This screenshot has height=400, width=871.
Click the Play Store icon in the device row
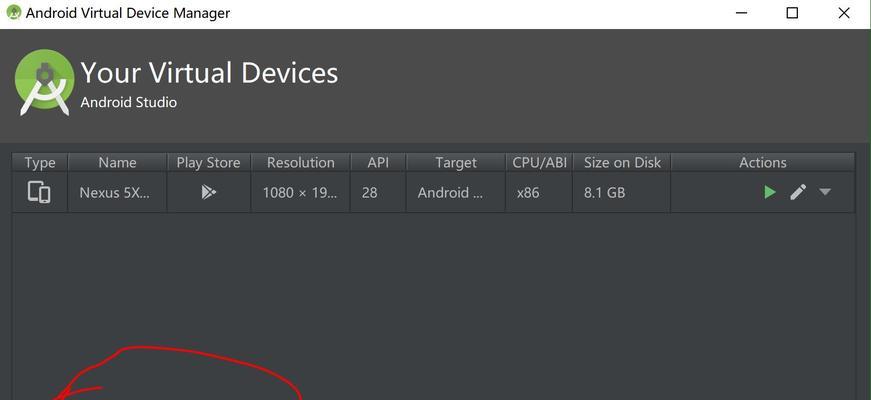tap(208, 192)
